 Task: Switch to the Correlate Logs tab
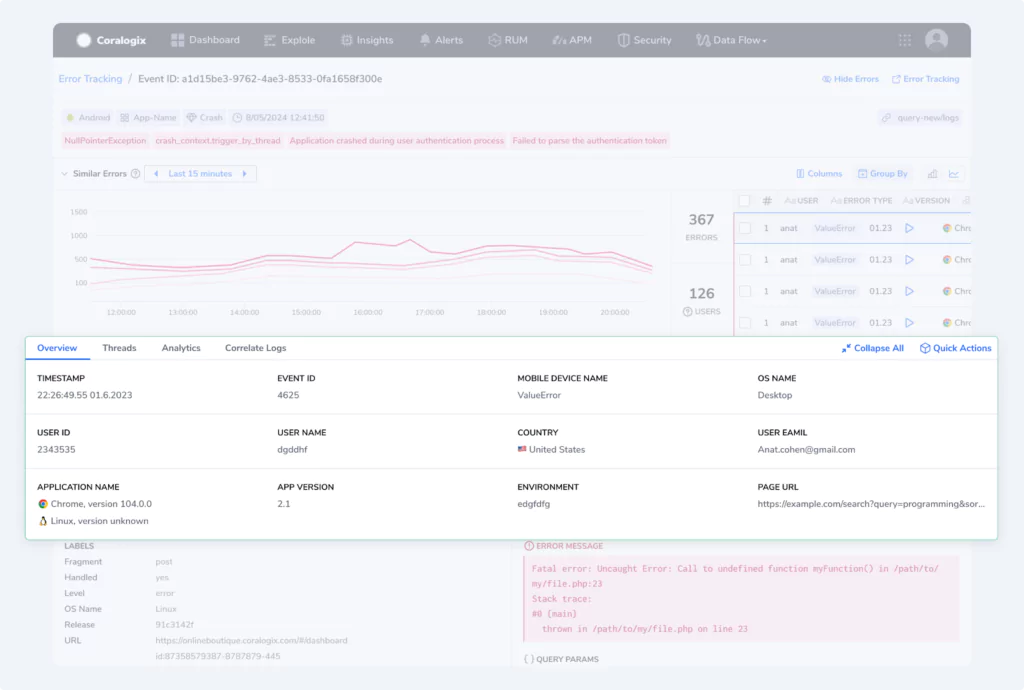pyautogui.click(x=255, y=348)
